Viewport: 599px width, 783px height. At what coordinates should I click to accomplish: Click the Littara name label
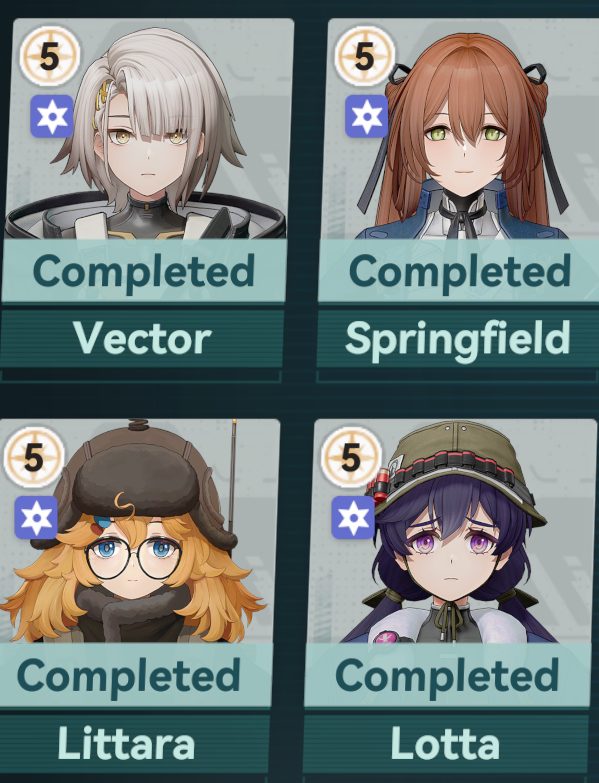coord(126,744)
